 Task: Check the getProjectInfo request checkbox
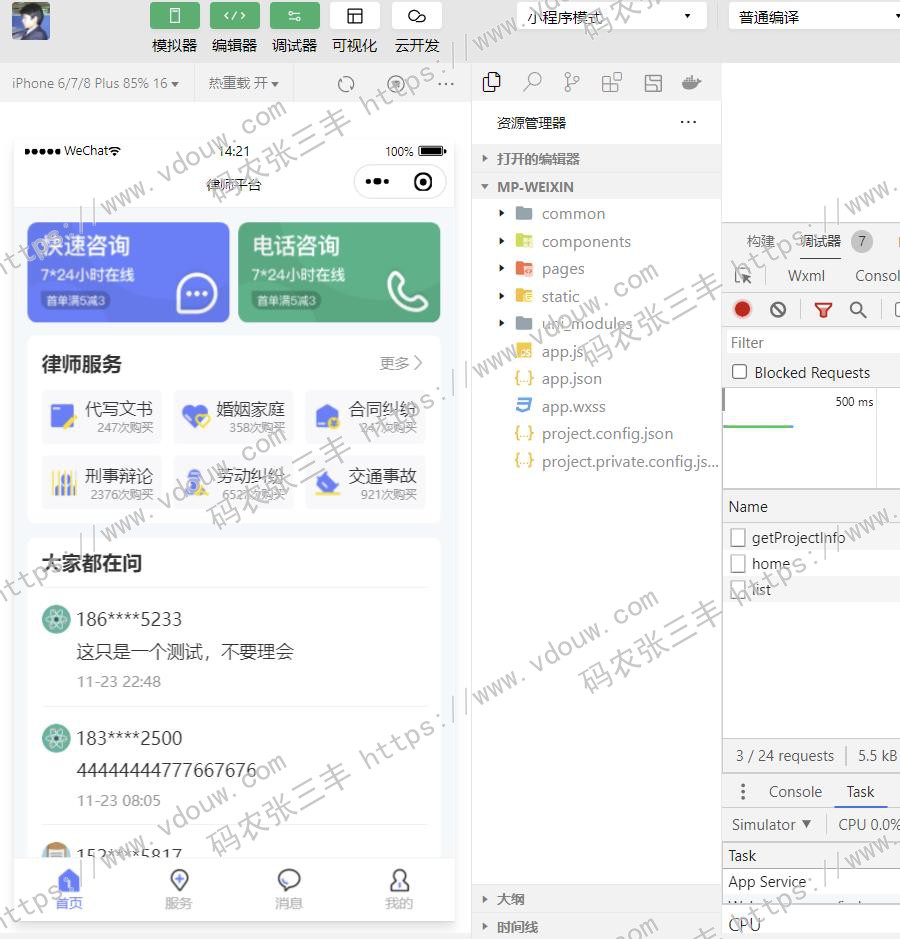pyautogui.click(x=738, y=538)
